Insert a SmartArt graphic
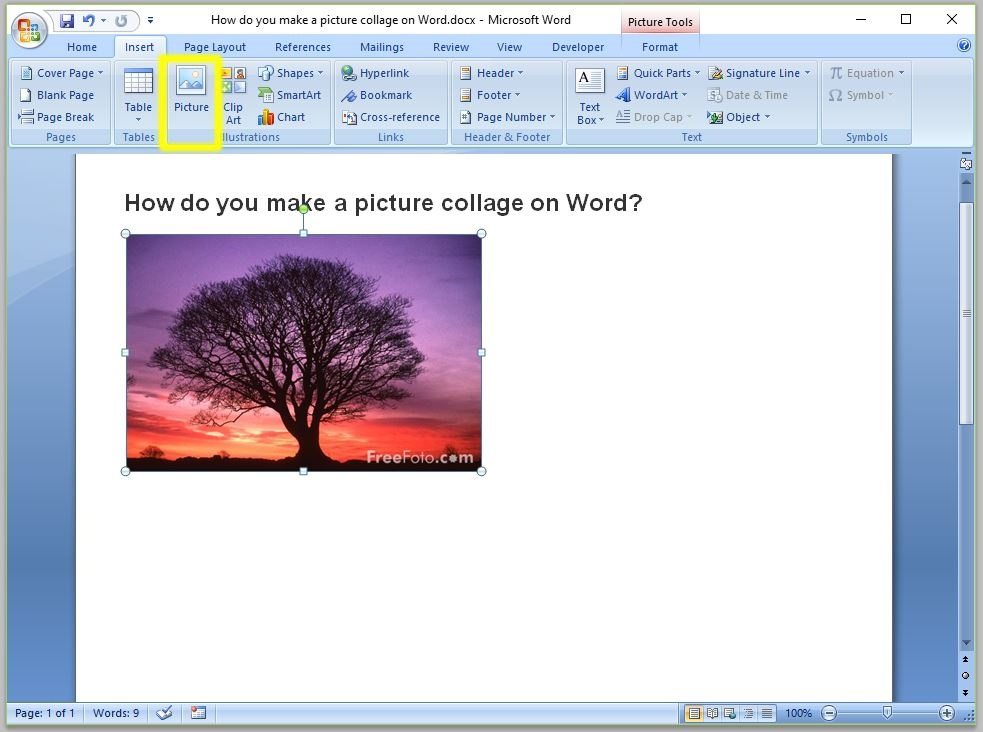This screenshot has width=983, height=732. pos(290,95)
